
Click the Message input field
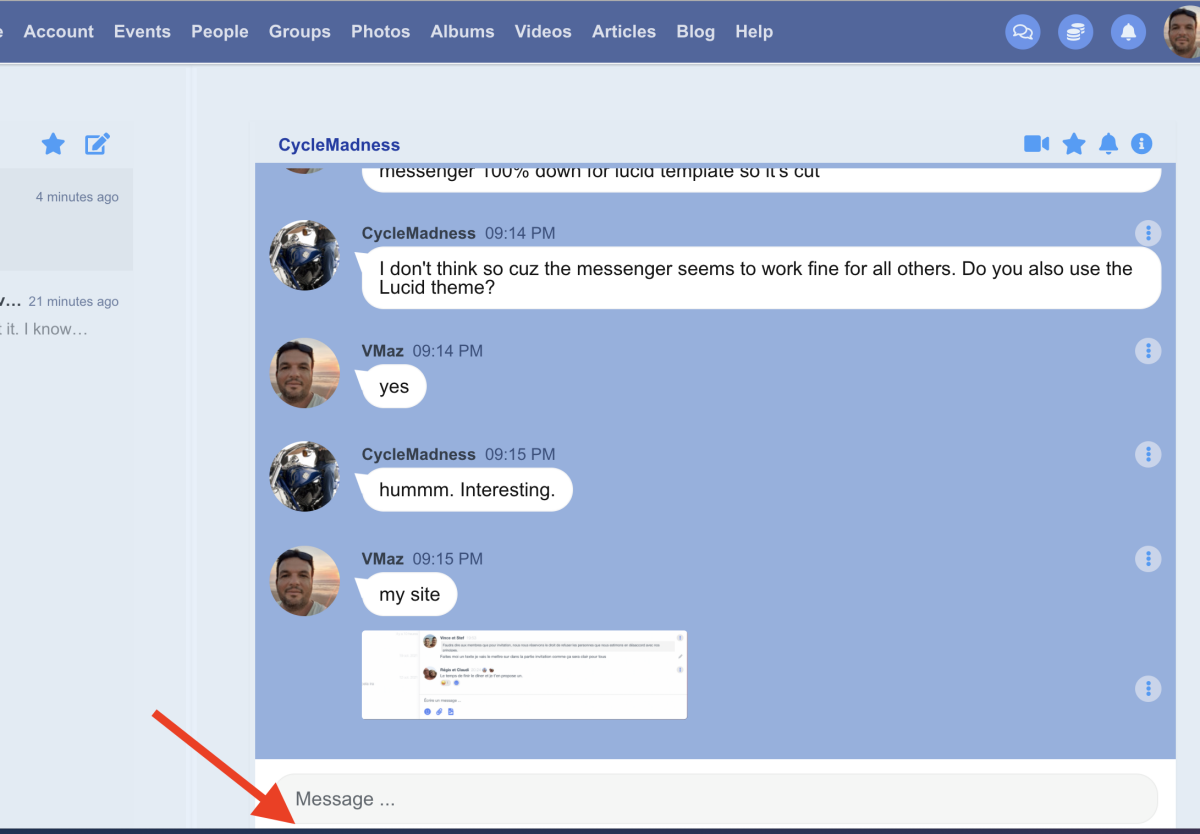click(715, 799)
